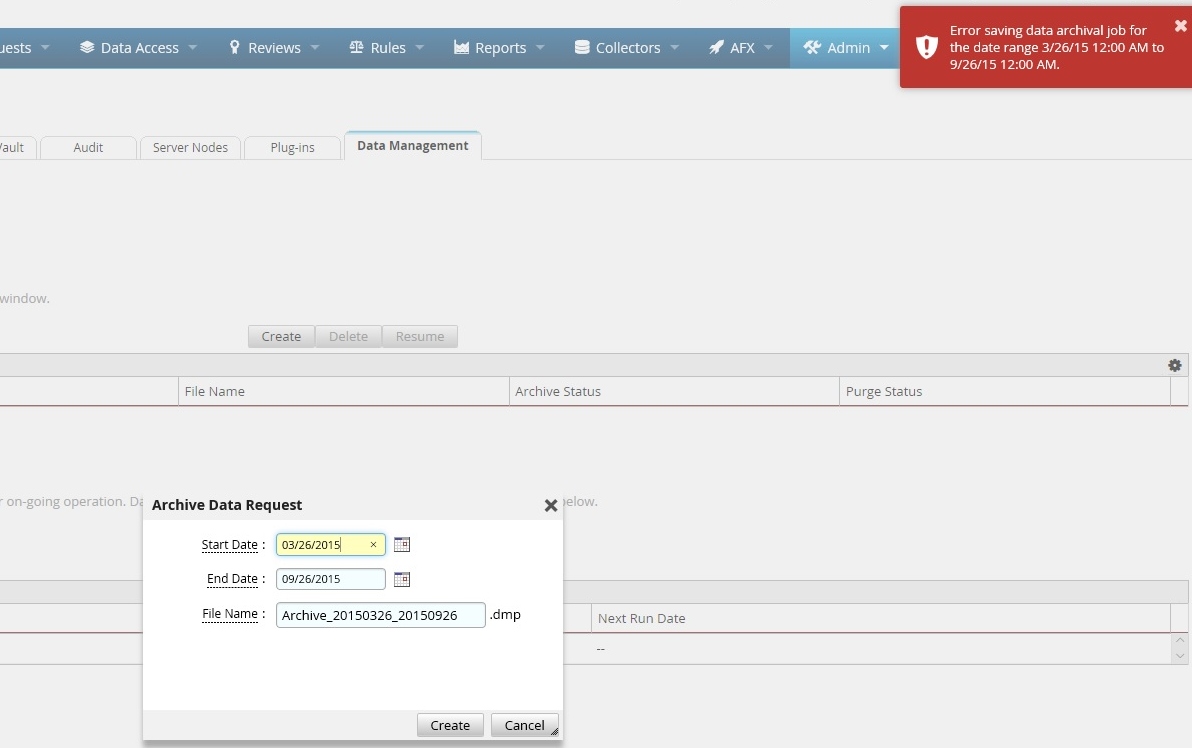The image size is (1192, 748).
Task: Open the Start Date calendar picker
Action: coord(402,545)
